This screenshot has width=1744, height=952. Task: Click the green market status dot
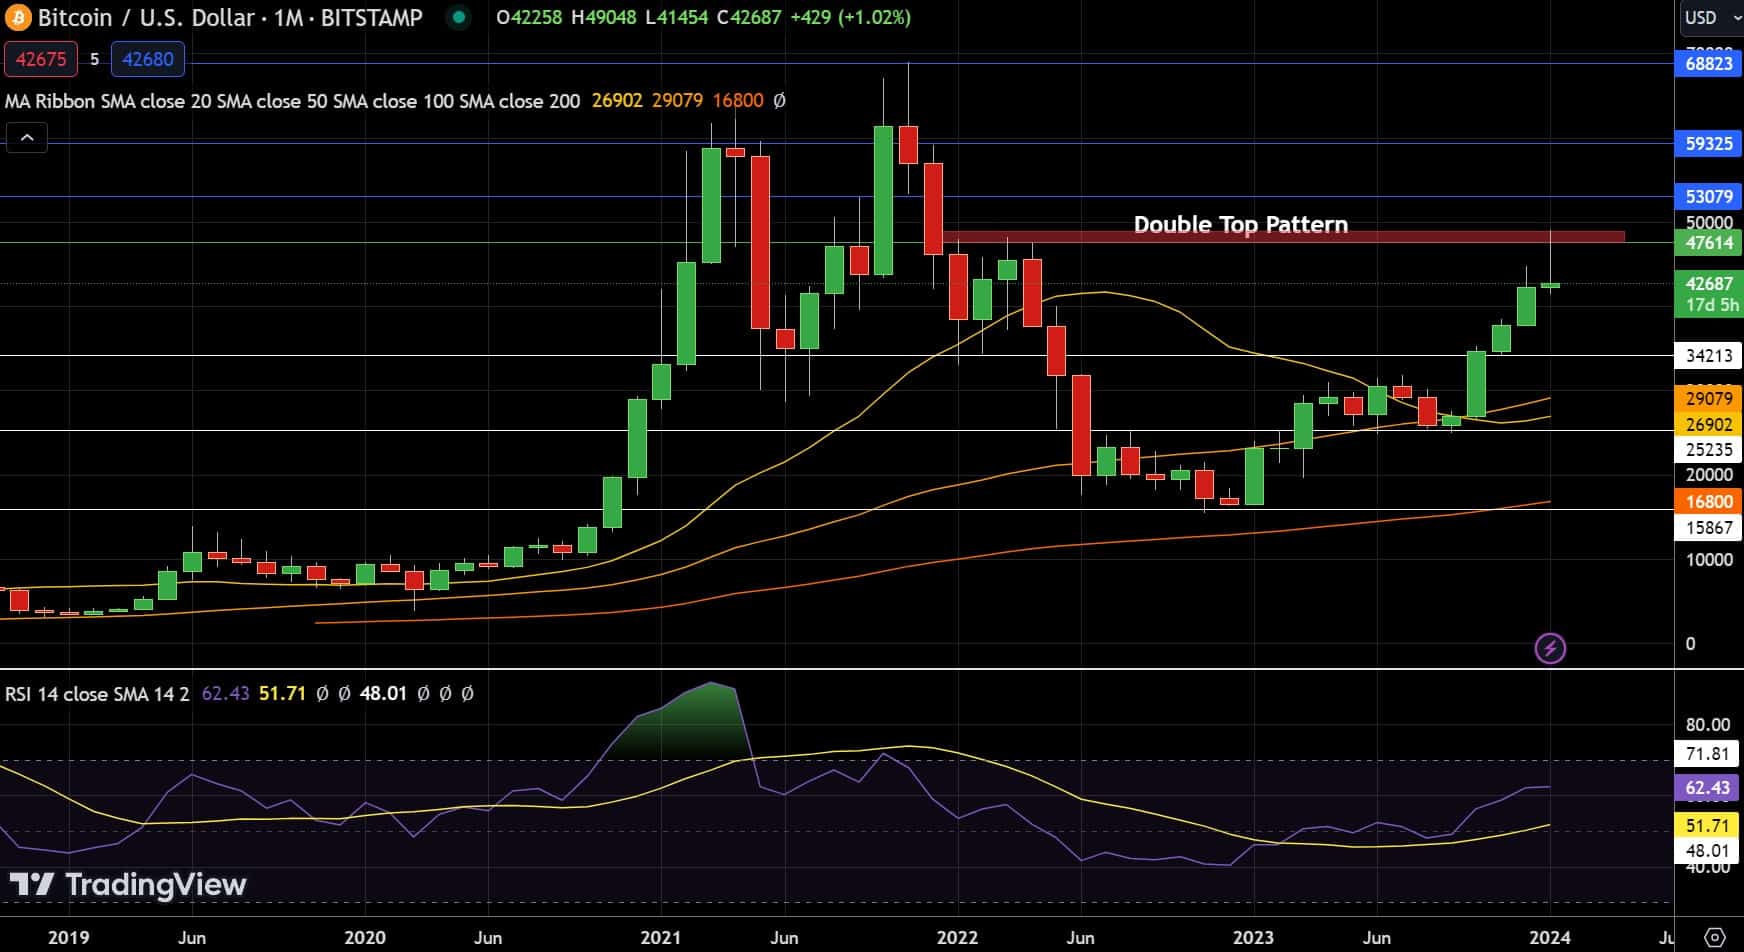point(458,17)
